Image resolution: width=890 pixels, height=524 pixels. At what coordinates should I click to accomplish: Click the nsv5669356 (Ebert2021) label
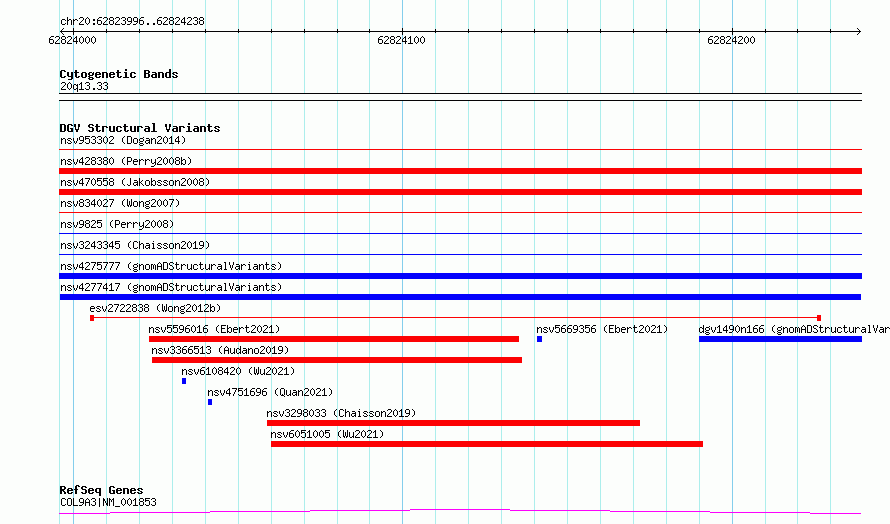[602, 329]
